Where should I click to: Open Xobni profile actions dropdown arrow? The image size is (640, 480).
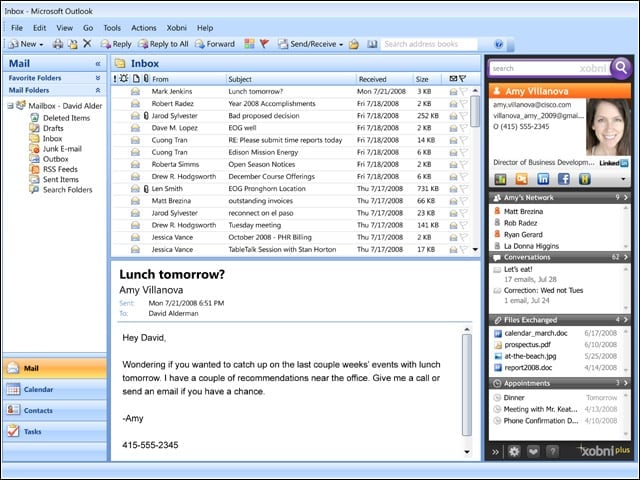[x=623, y=179]
